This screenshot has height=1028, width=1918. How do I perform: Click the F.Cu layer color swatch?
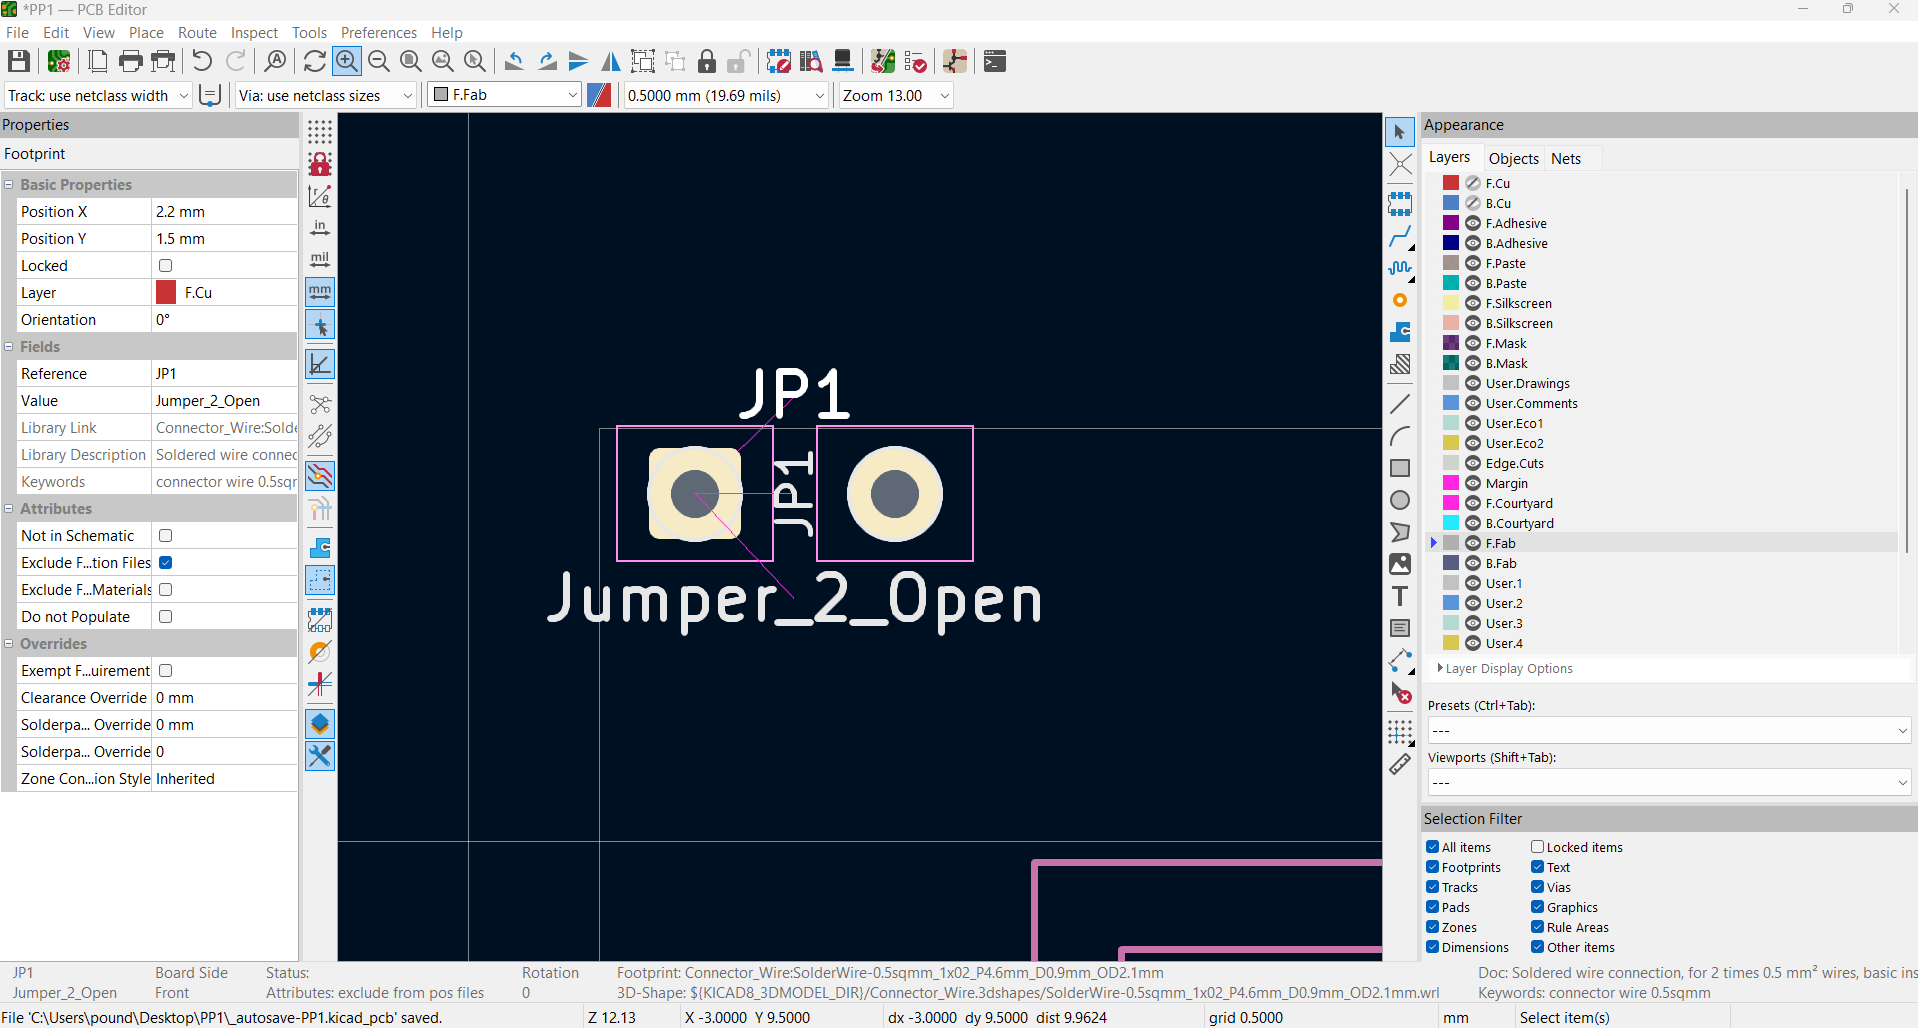pyautogui.click(x=1451, y=183)
